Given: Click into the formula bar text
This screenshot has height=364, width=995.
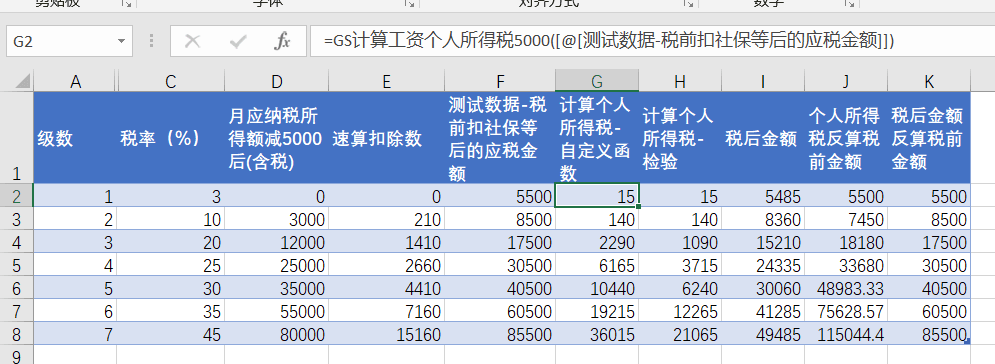Looking at the screenshot, I should click(x=652, y=41).
